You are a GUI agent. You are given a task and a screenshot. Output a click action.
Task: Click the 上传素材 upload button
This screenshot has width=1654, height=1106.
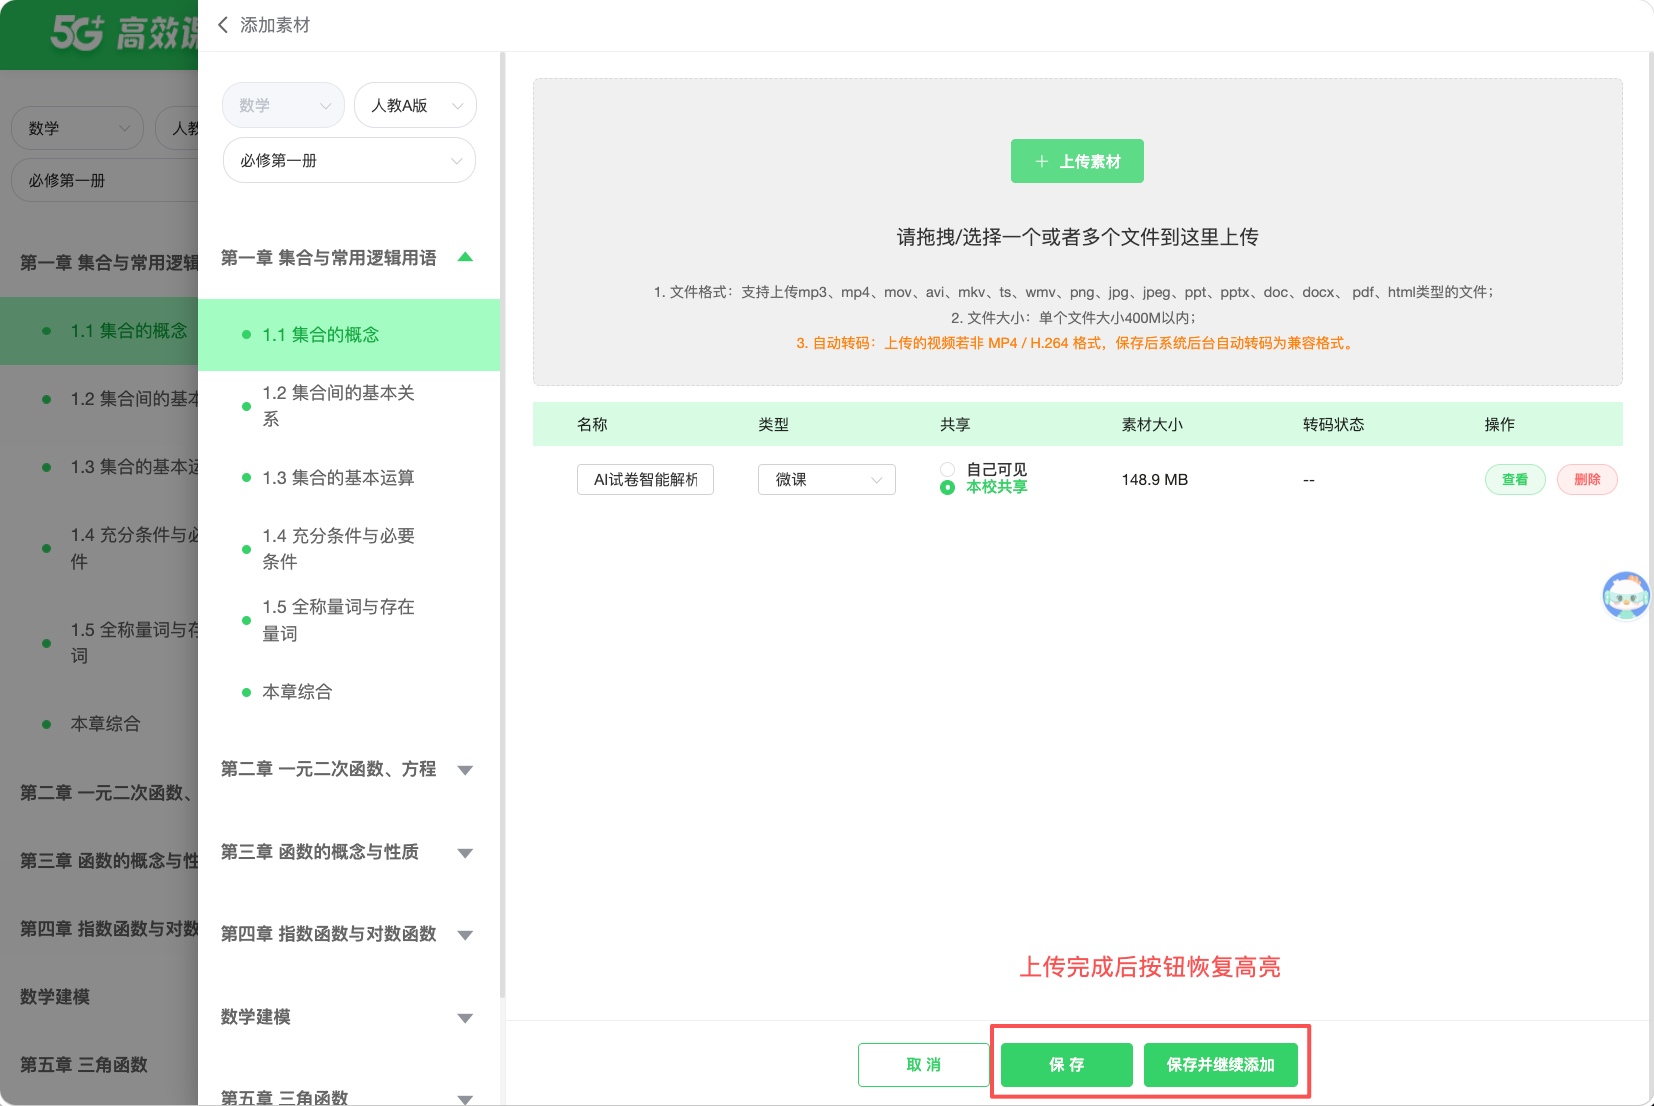point(1077,161)
